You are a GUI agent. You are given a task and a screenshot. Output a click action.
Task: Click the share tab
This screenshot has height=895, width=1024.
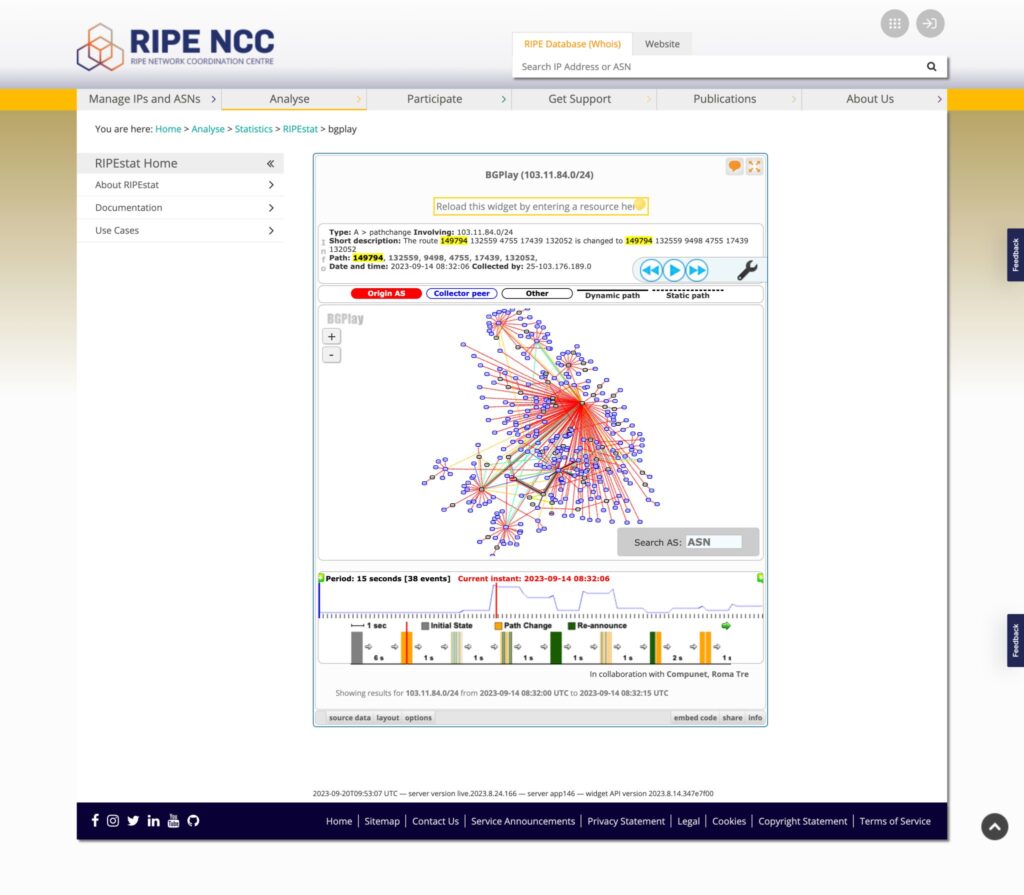click(732, 717)
